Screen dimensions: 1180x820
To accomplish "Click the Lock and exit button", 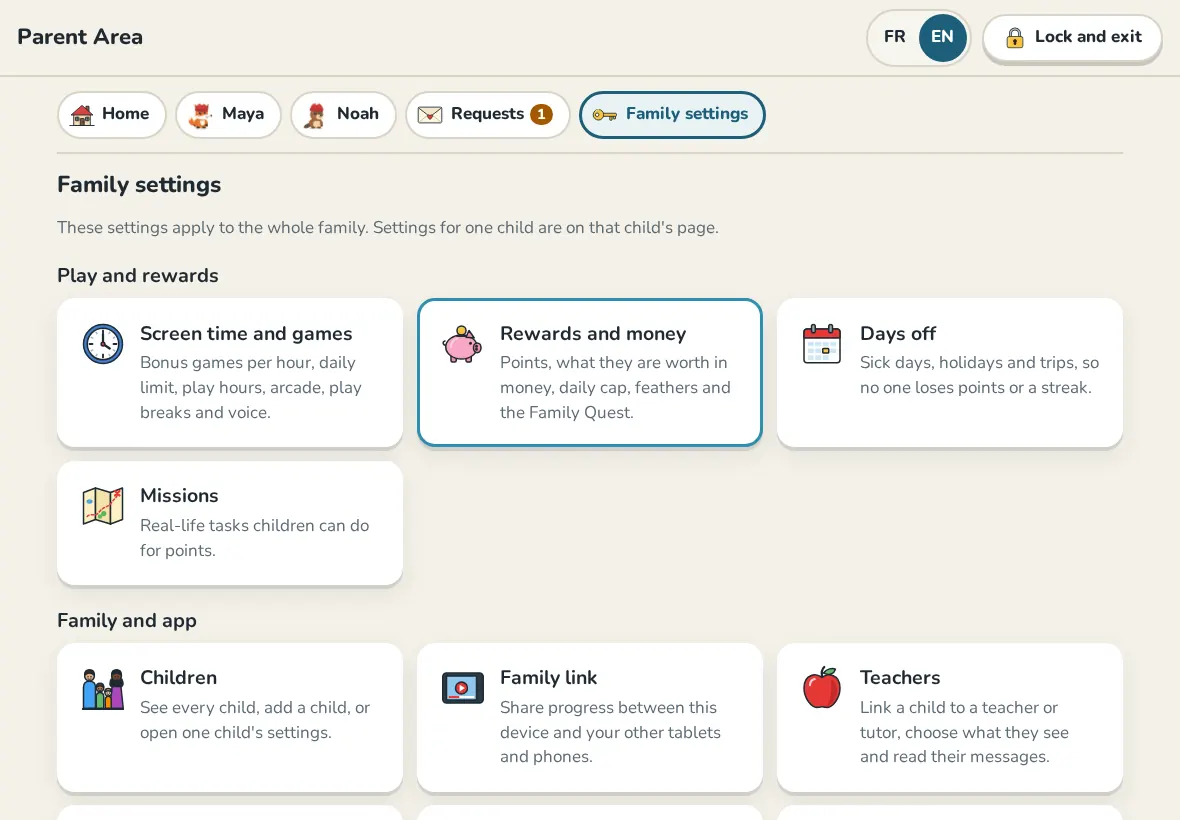I will tap(1072, 38).
